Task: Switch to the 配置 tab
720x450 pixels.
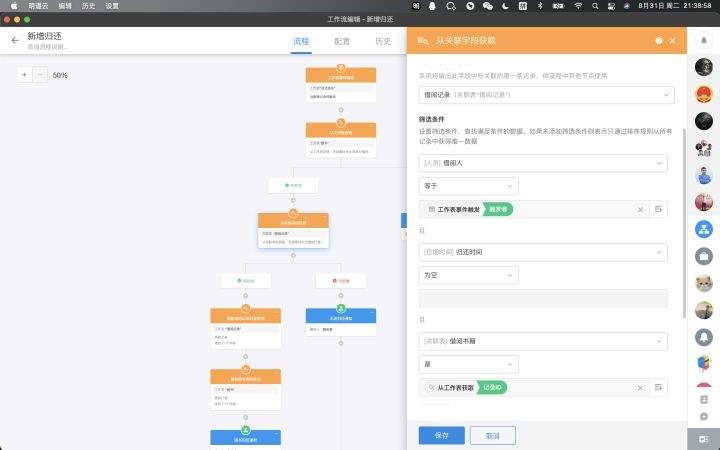Action: (342, 41)
